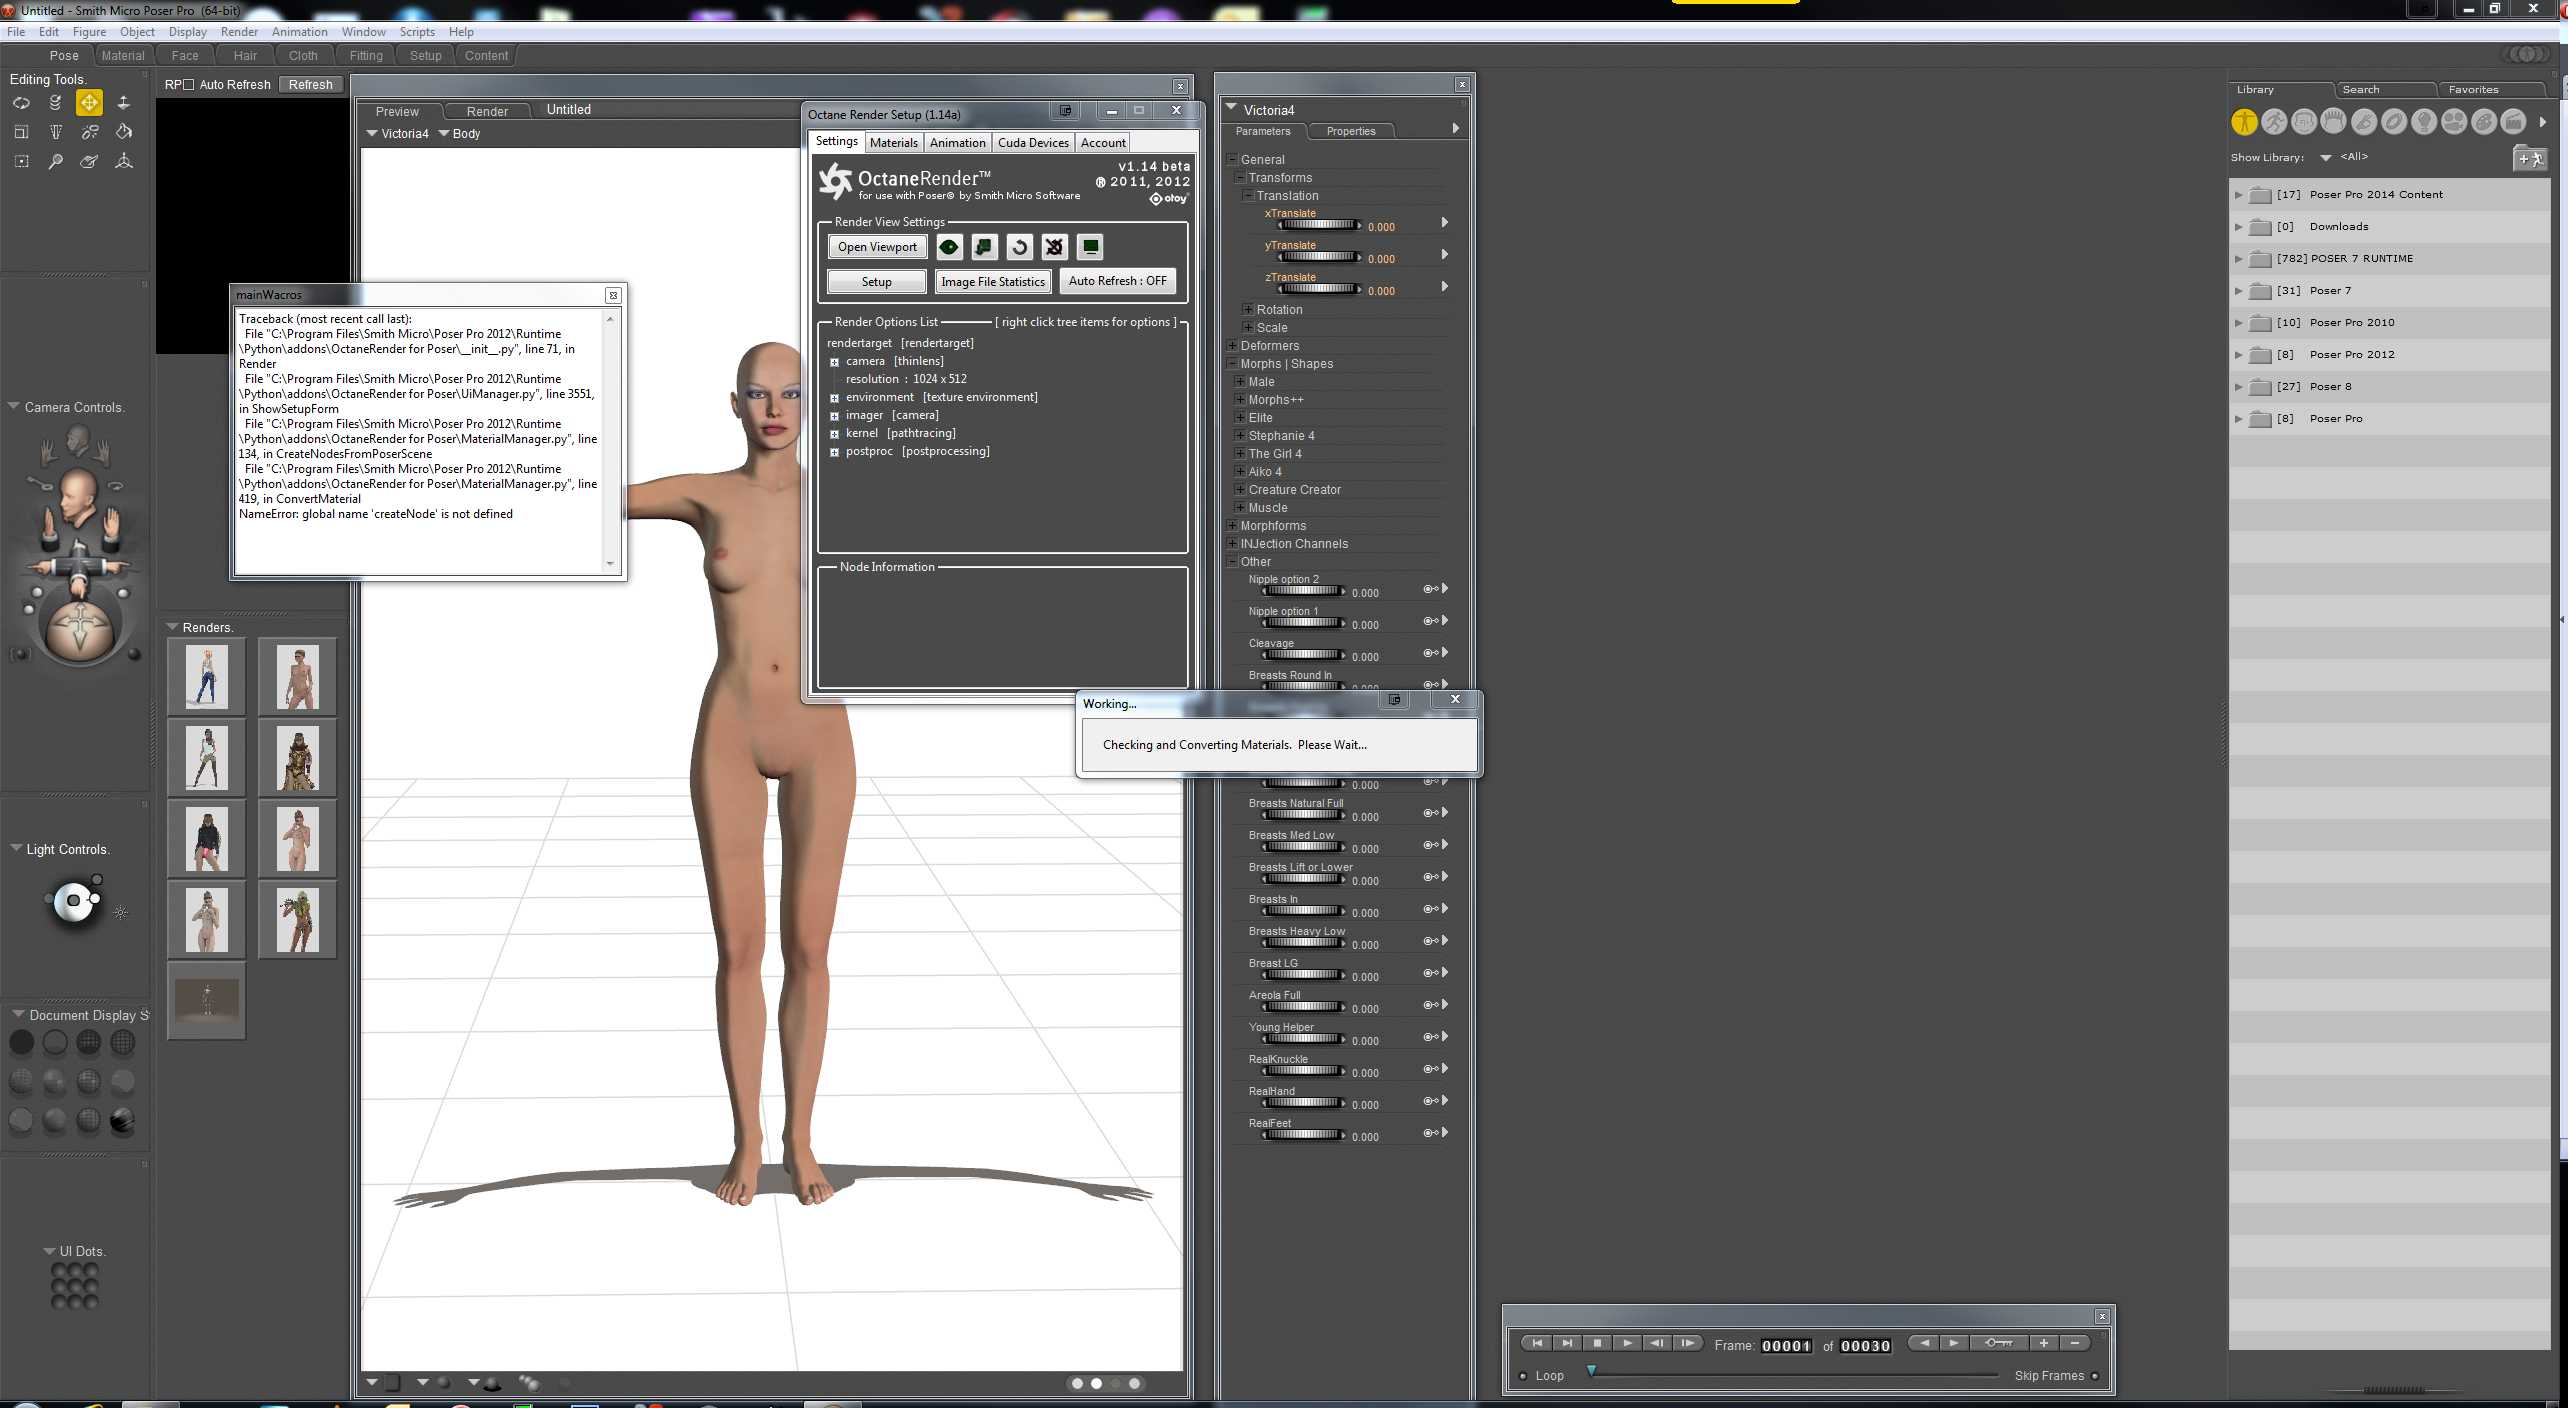Select the Direct Manipulation tool

pyautogui.click(x=123, y=161)
